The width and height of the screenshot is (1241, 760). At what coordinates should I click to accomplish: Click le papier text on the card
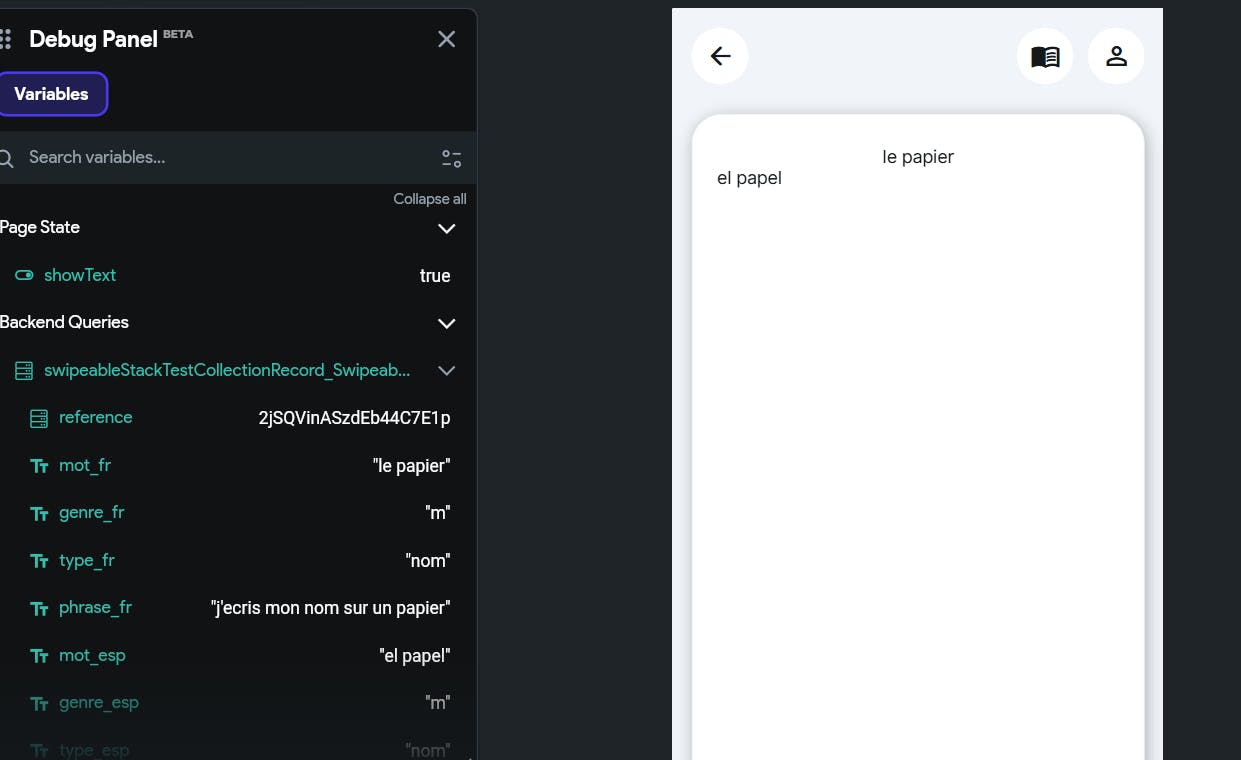point(918,157)
